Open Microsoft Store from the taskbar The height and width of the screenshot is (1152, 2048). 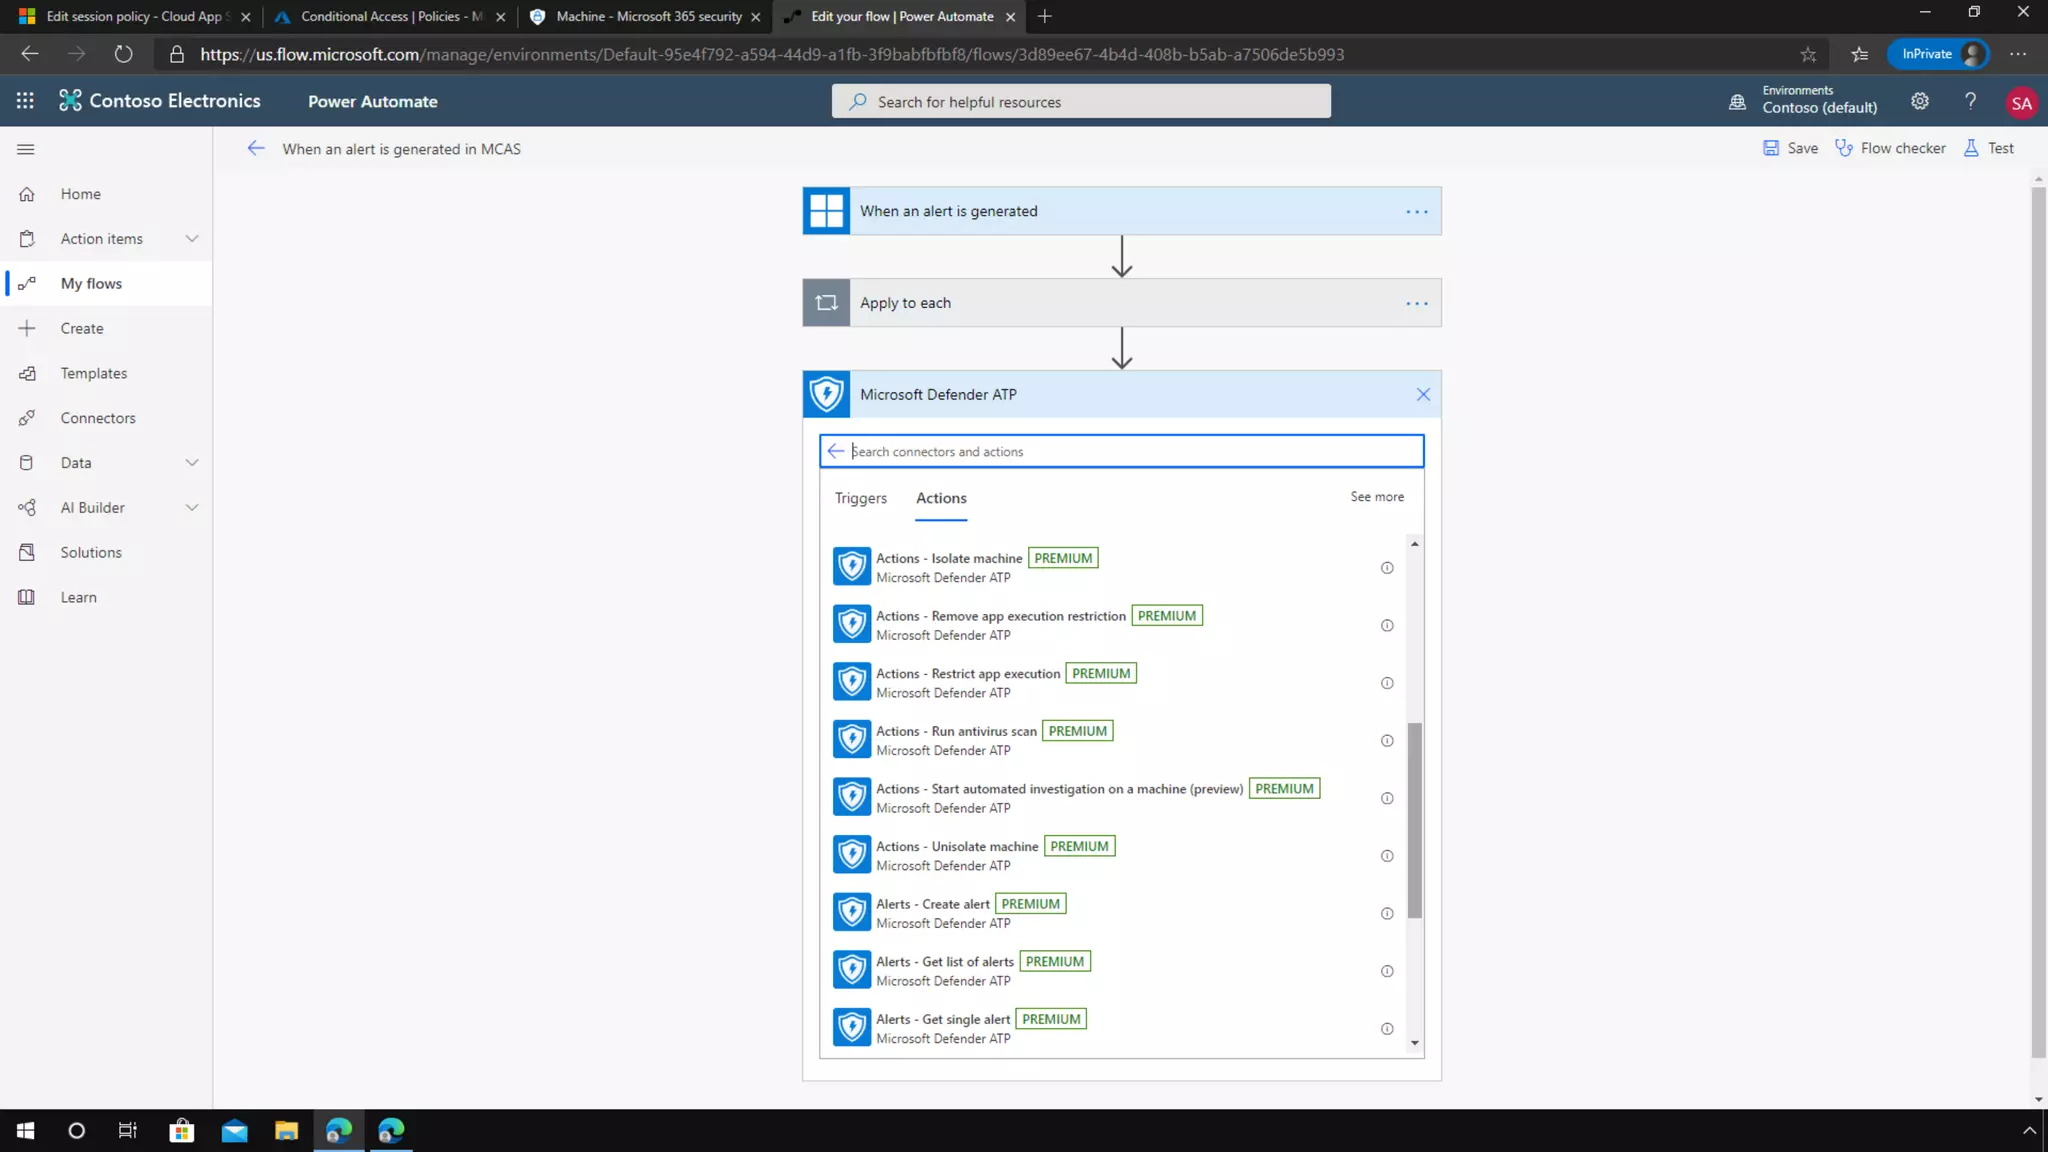click(x=181, y=1130)
